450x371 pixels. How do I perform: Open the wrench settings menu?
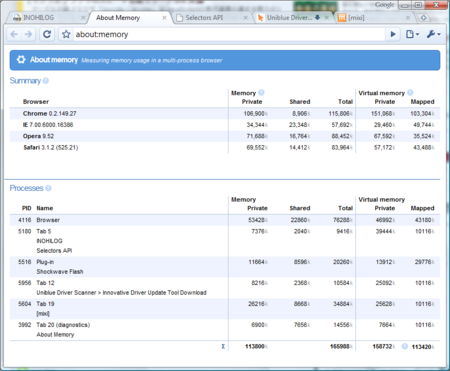click(x=433, y=34)
